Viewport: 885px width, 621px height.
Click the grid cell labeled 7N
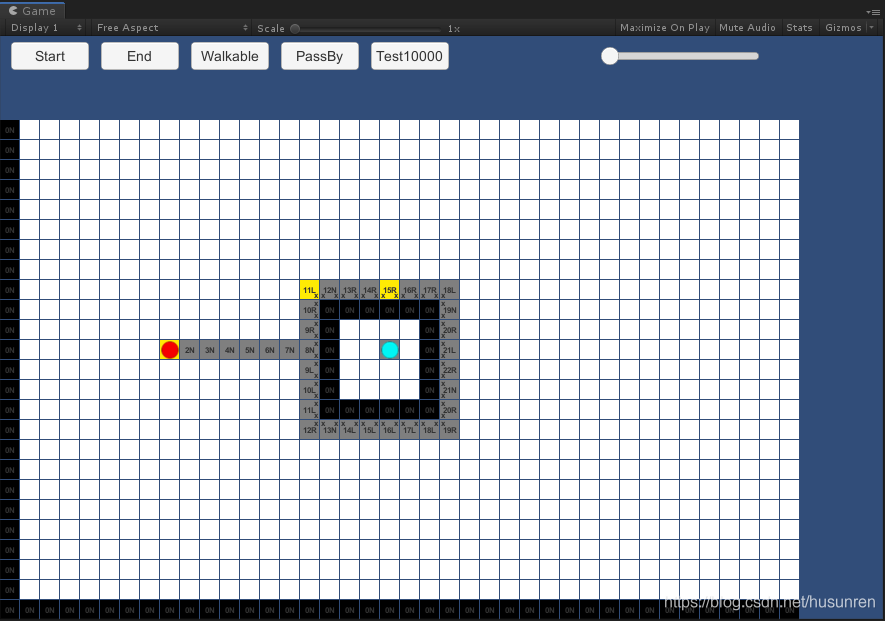(x=290, y=350)
